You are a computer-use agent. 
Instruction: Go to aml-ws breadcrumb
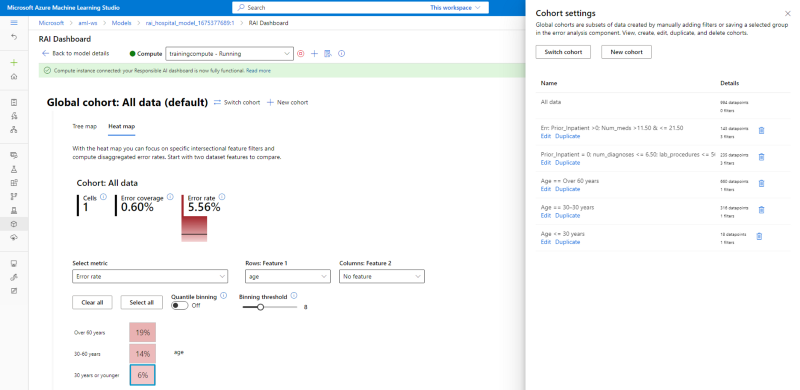click(x=88, y=23)
